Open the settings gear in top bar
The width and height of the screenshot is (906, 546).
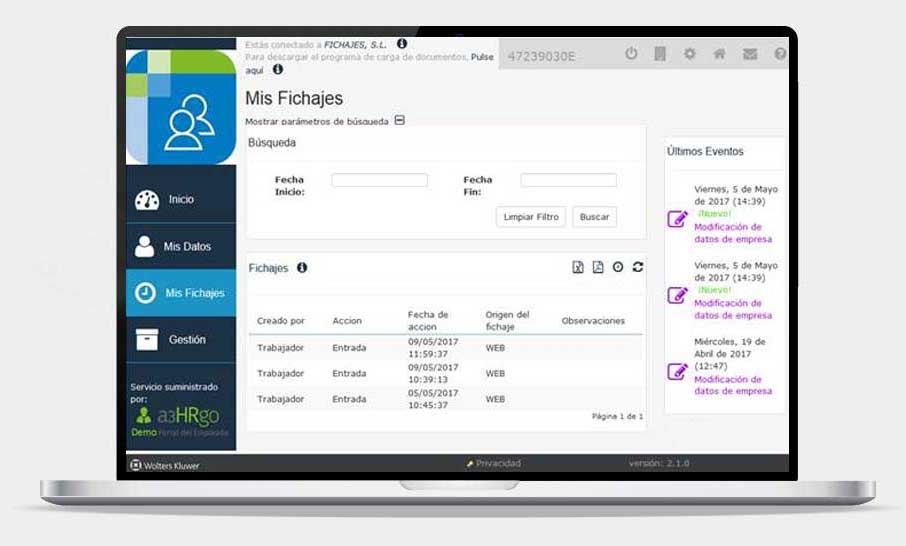tap(689, 54)
